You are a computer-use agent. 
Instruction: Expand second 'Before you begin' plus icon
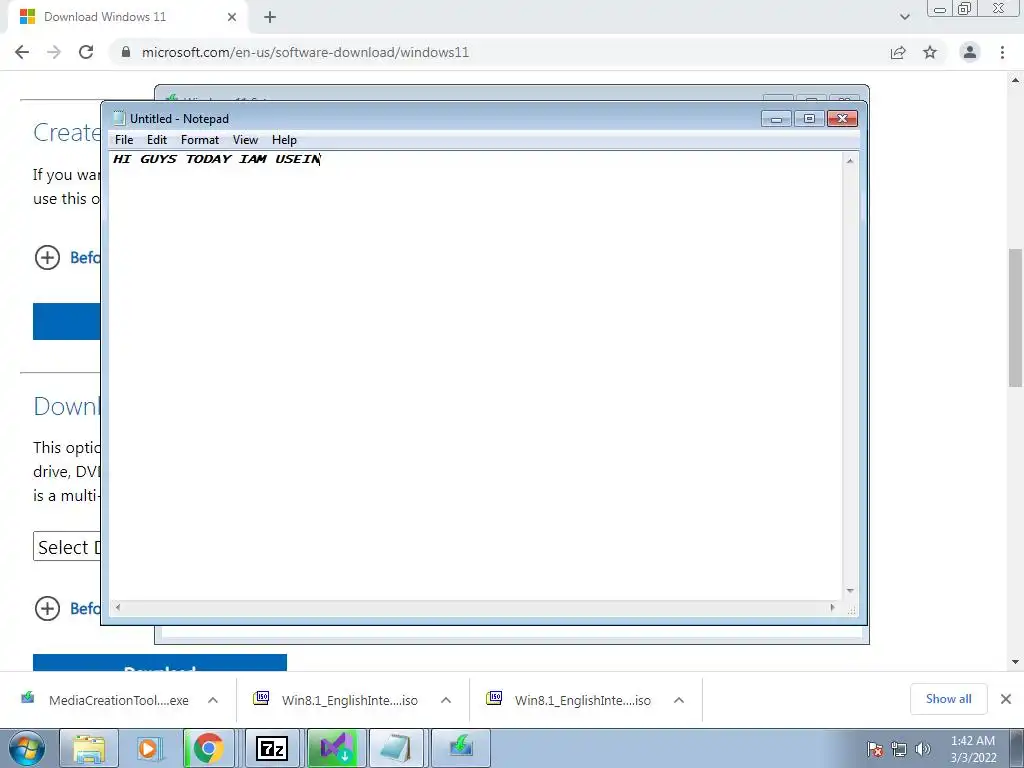point(47,608)
